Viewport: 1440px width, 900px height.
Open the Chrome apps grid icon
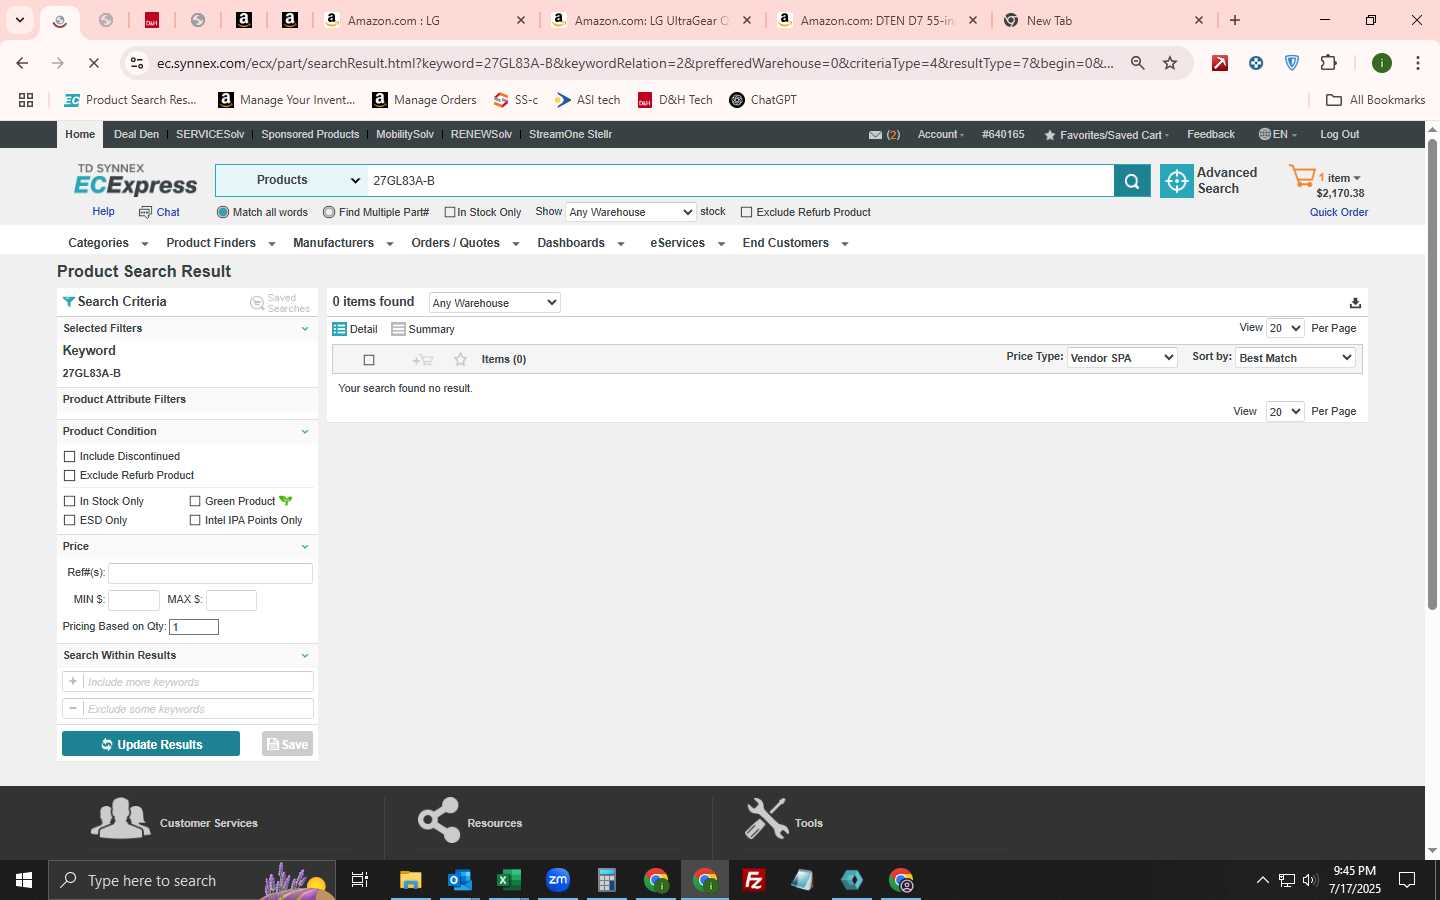click(26, 100)
